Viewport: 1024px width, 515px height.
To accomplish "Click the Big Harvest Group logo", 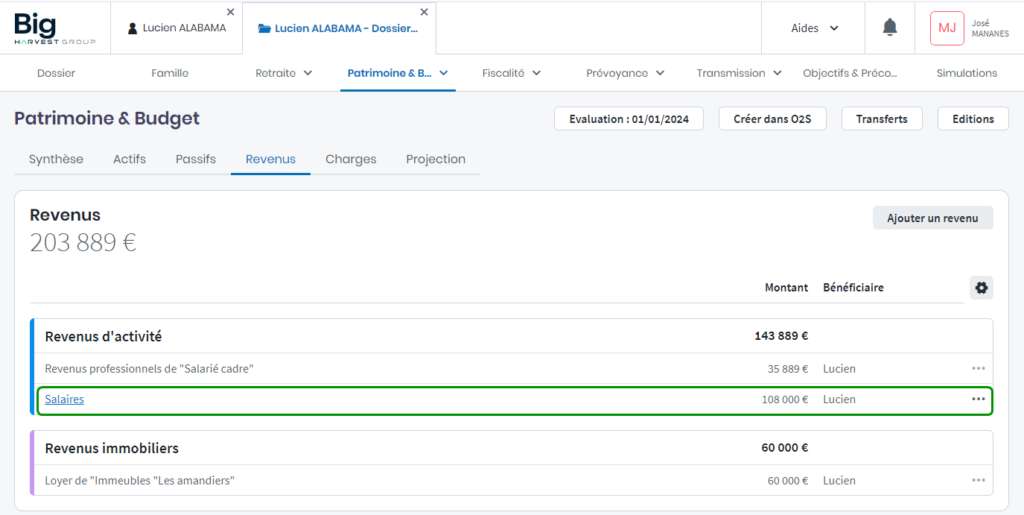I will pyautogui.click(x=55, y=28).
